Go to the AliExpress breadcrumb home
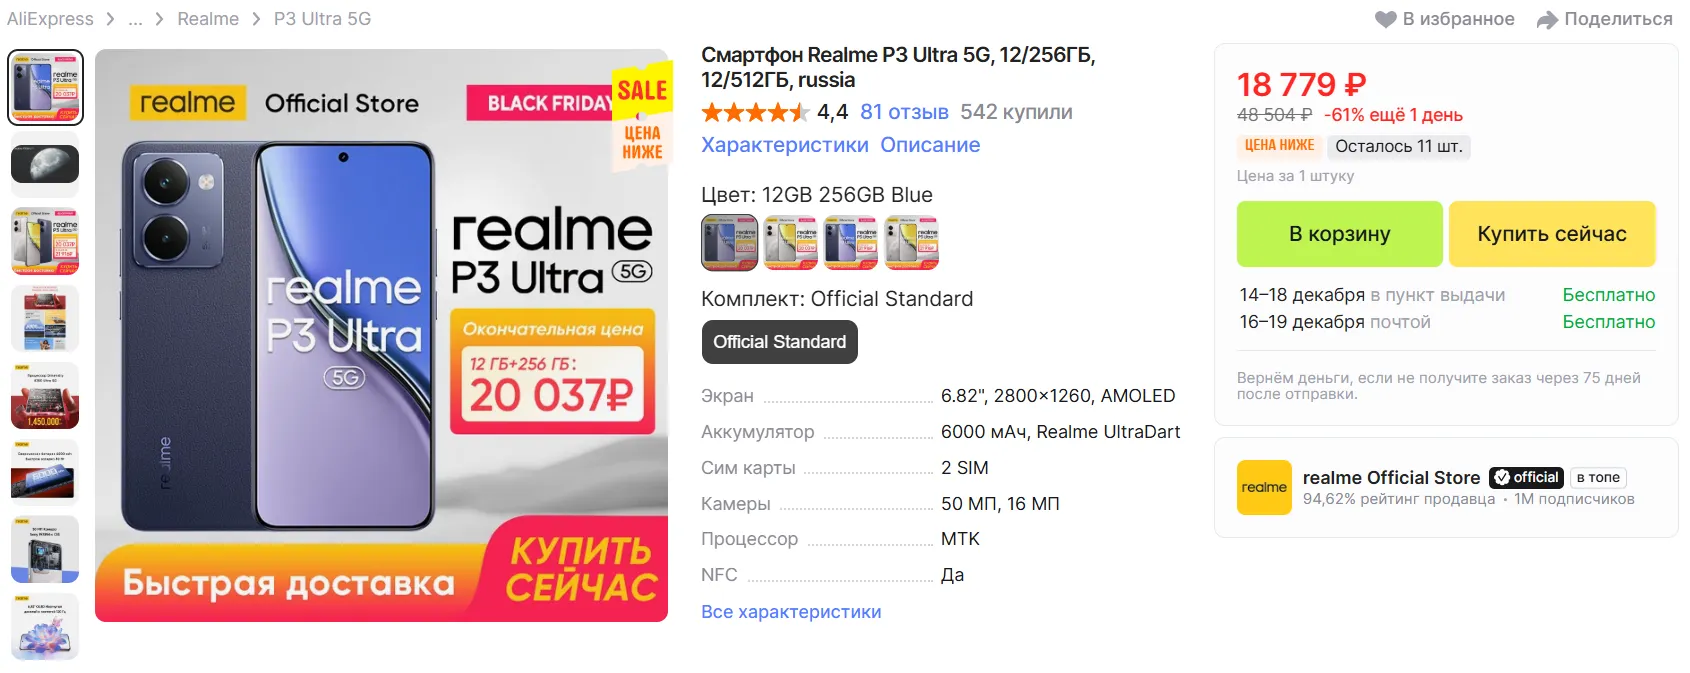 50,19
